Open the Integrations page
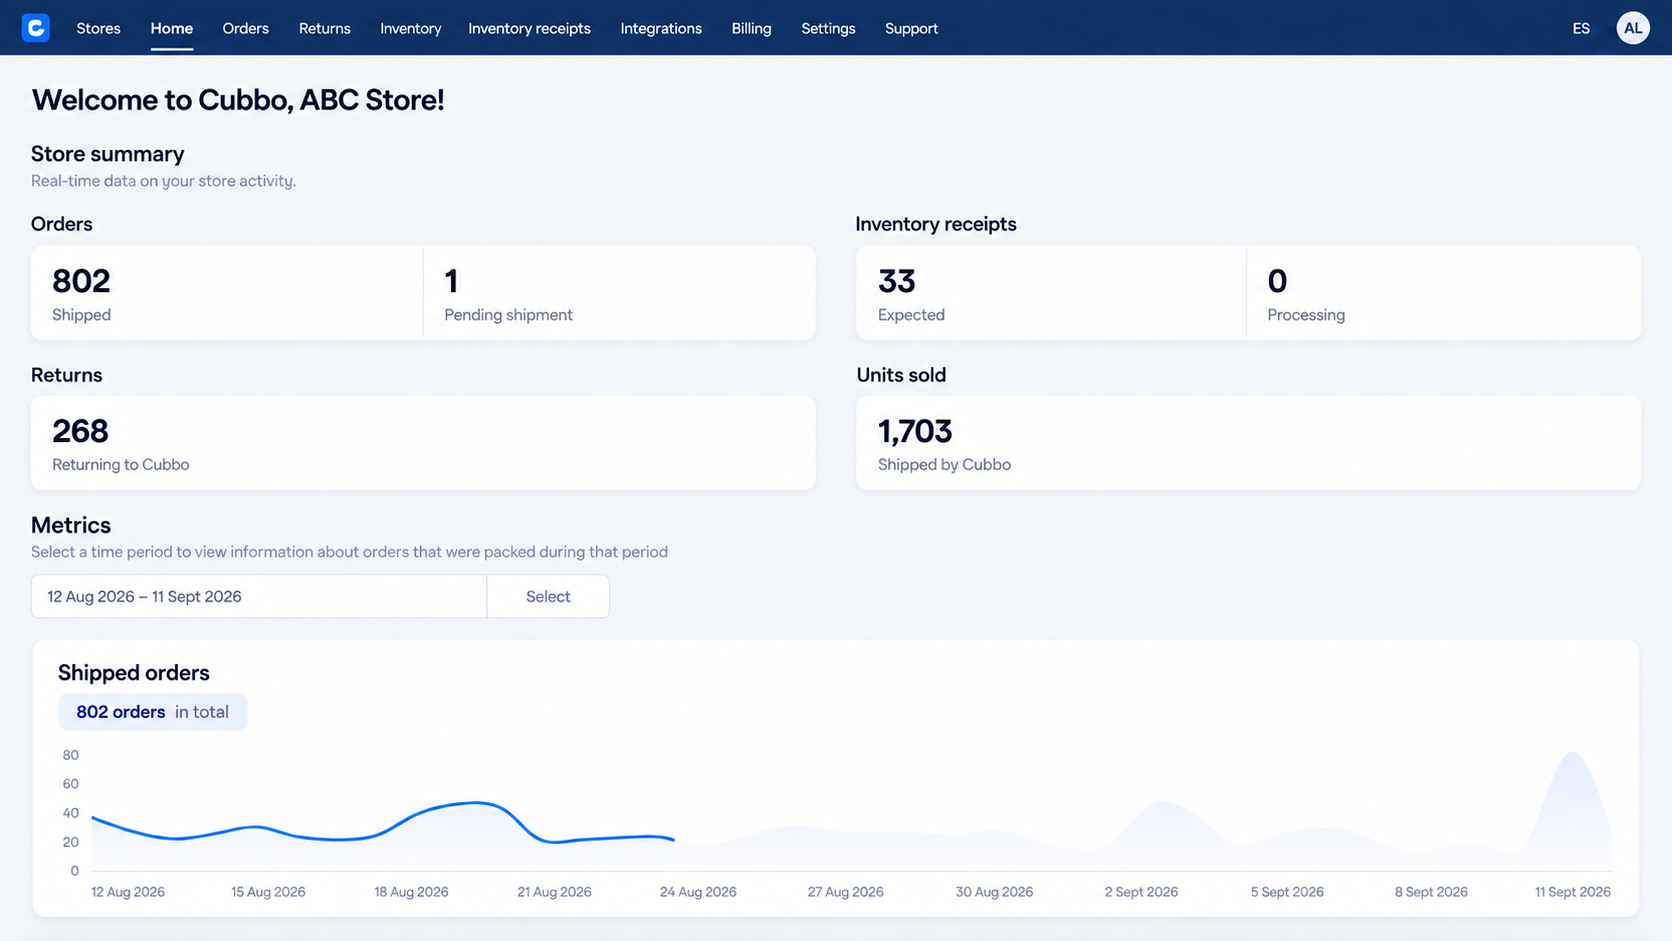The image size is (1672, 941). click(661, 28)
